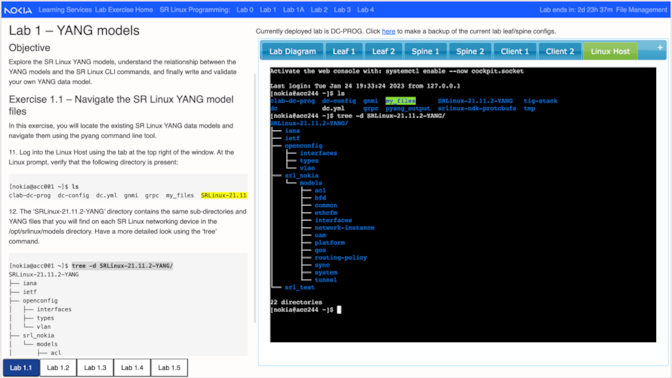This screenshot has height=378, width=672.
Task: Open the Spine 1 console tab
Action: point(425,51)
